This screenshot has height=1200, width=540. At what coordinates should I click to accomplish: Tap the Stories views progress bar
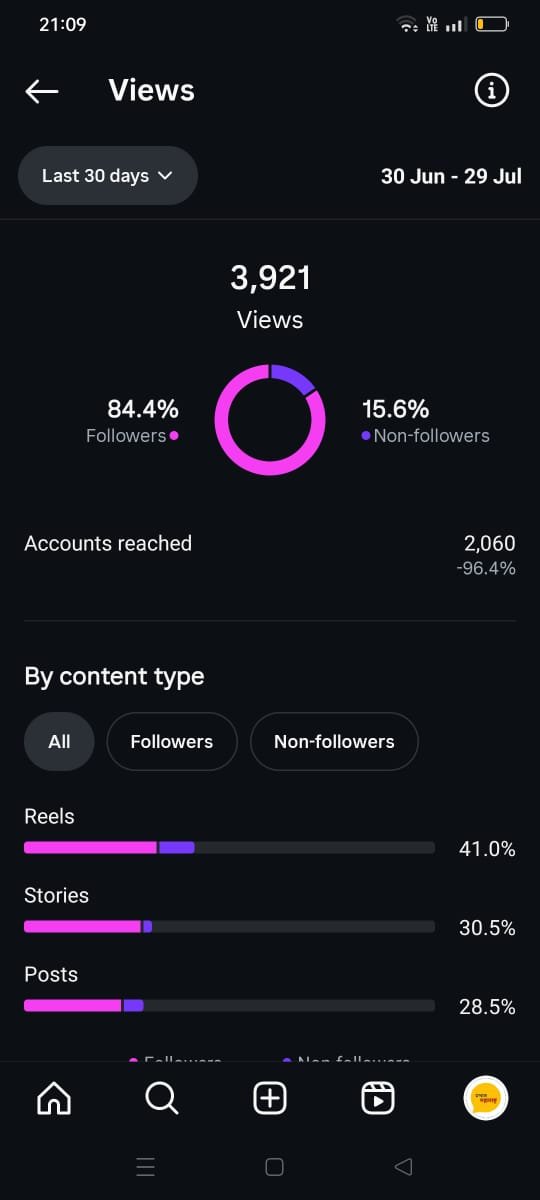click(x=229, y=927)
